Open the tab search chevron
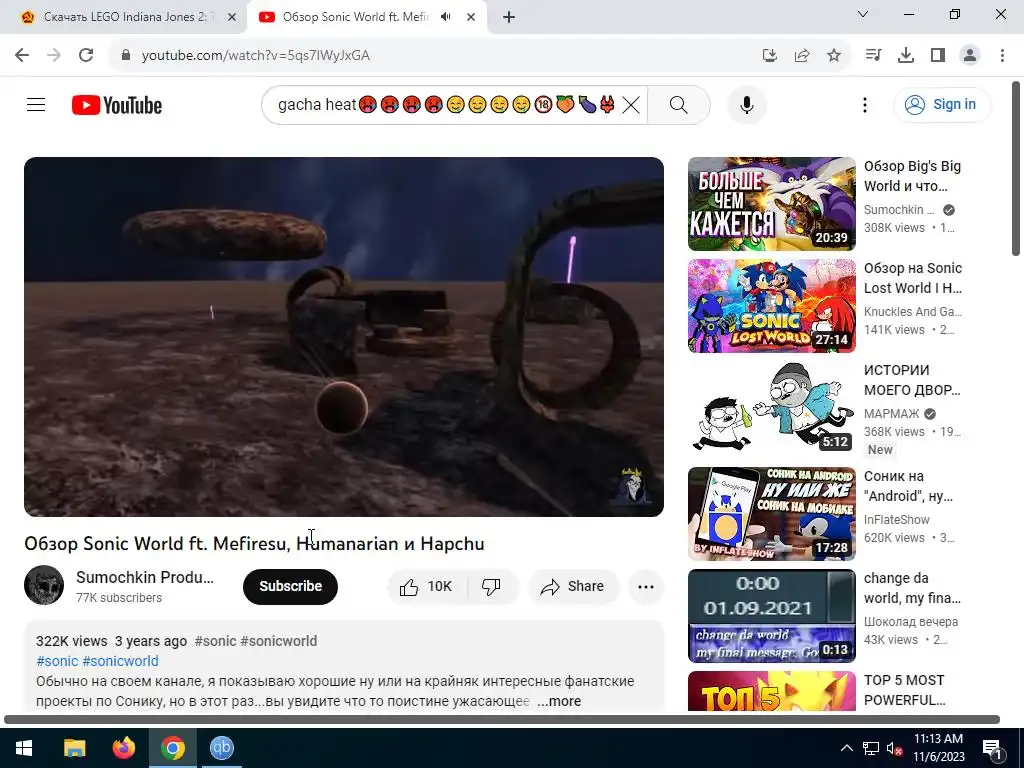Image resolution: width=1024 pixels, height=768 pixels. click(863, 14)
